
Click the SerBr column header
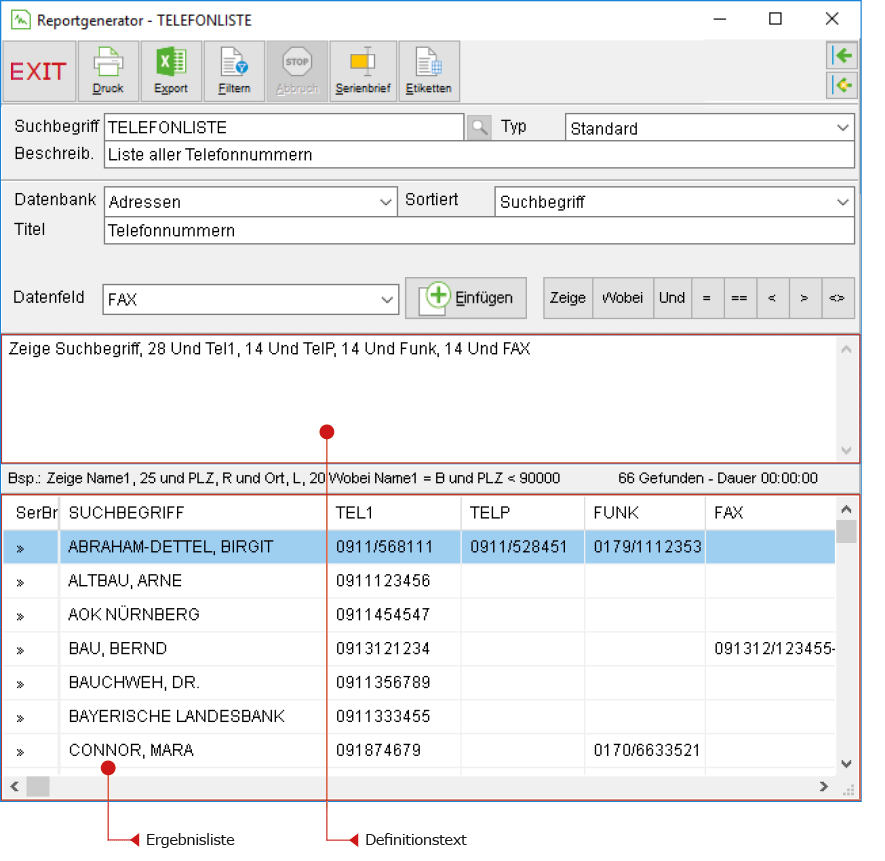[x=31, y=513]
